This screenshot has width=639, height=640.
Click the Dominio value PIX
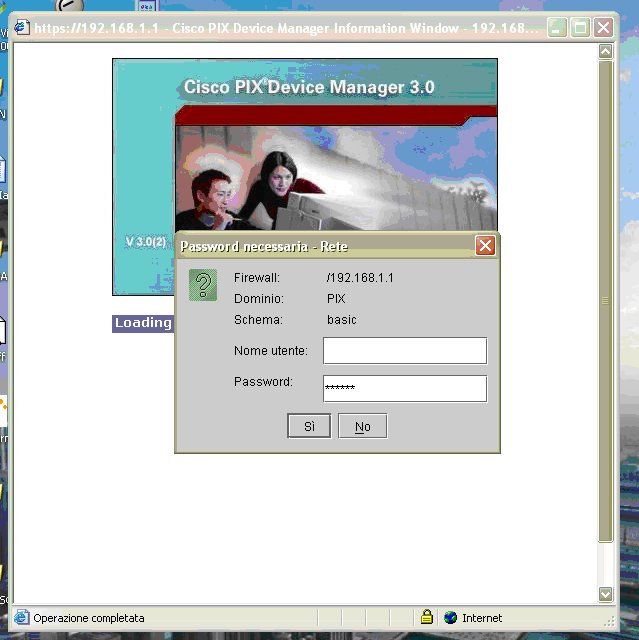336,299
